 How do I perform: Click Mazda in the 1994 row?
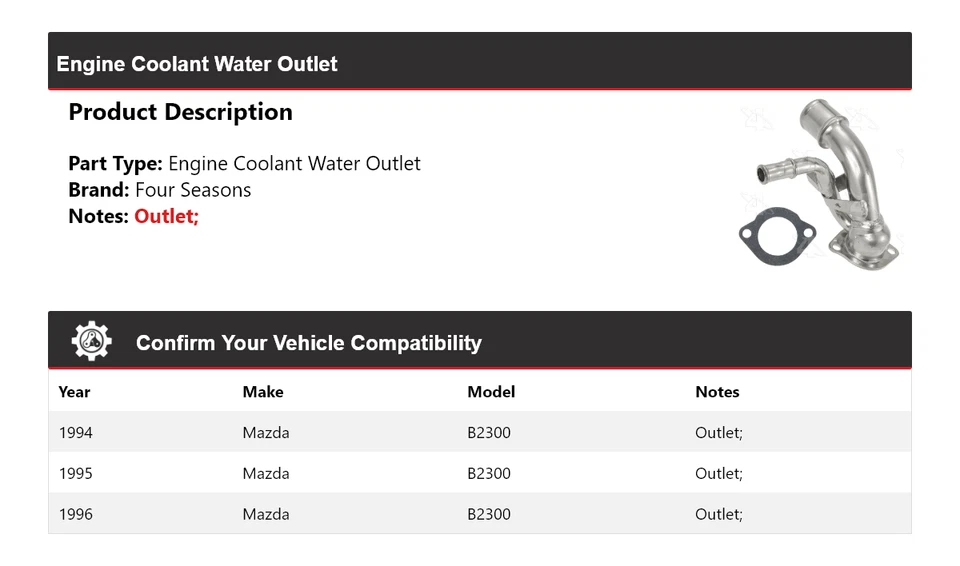[266, 433]
